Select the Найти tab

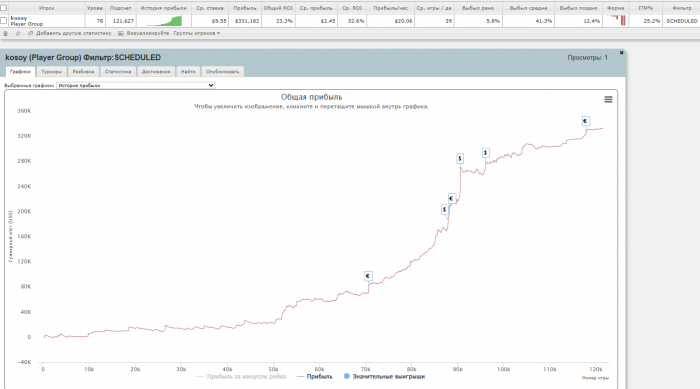pos(188,71)
